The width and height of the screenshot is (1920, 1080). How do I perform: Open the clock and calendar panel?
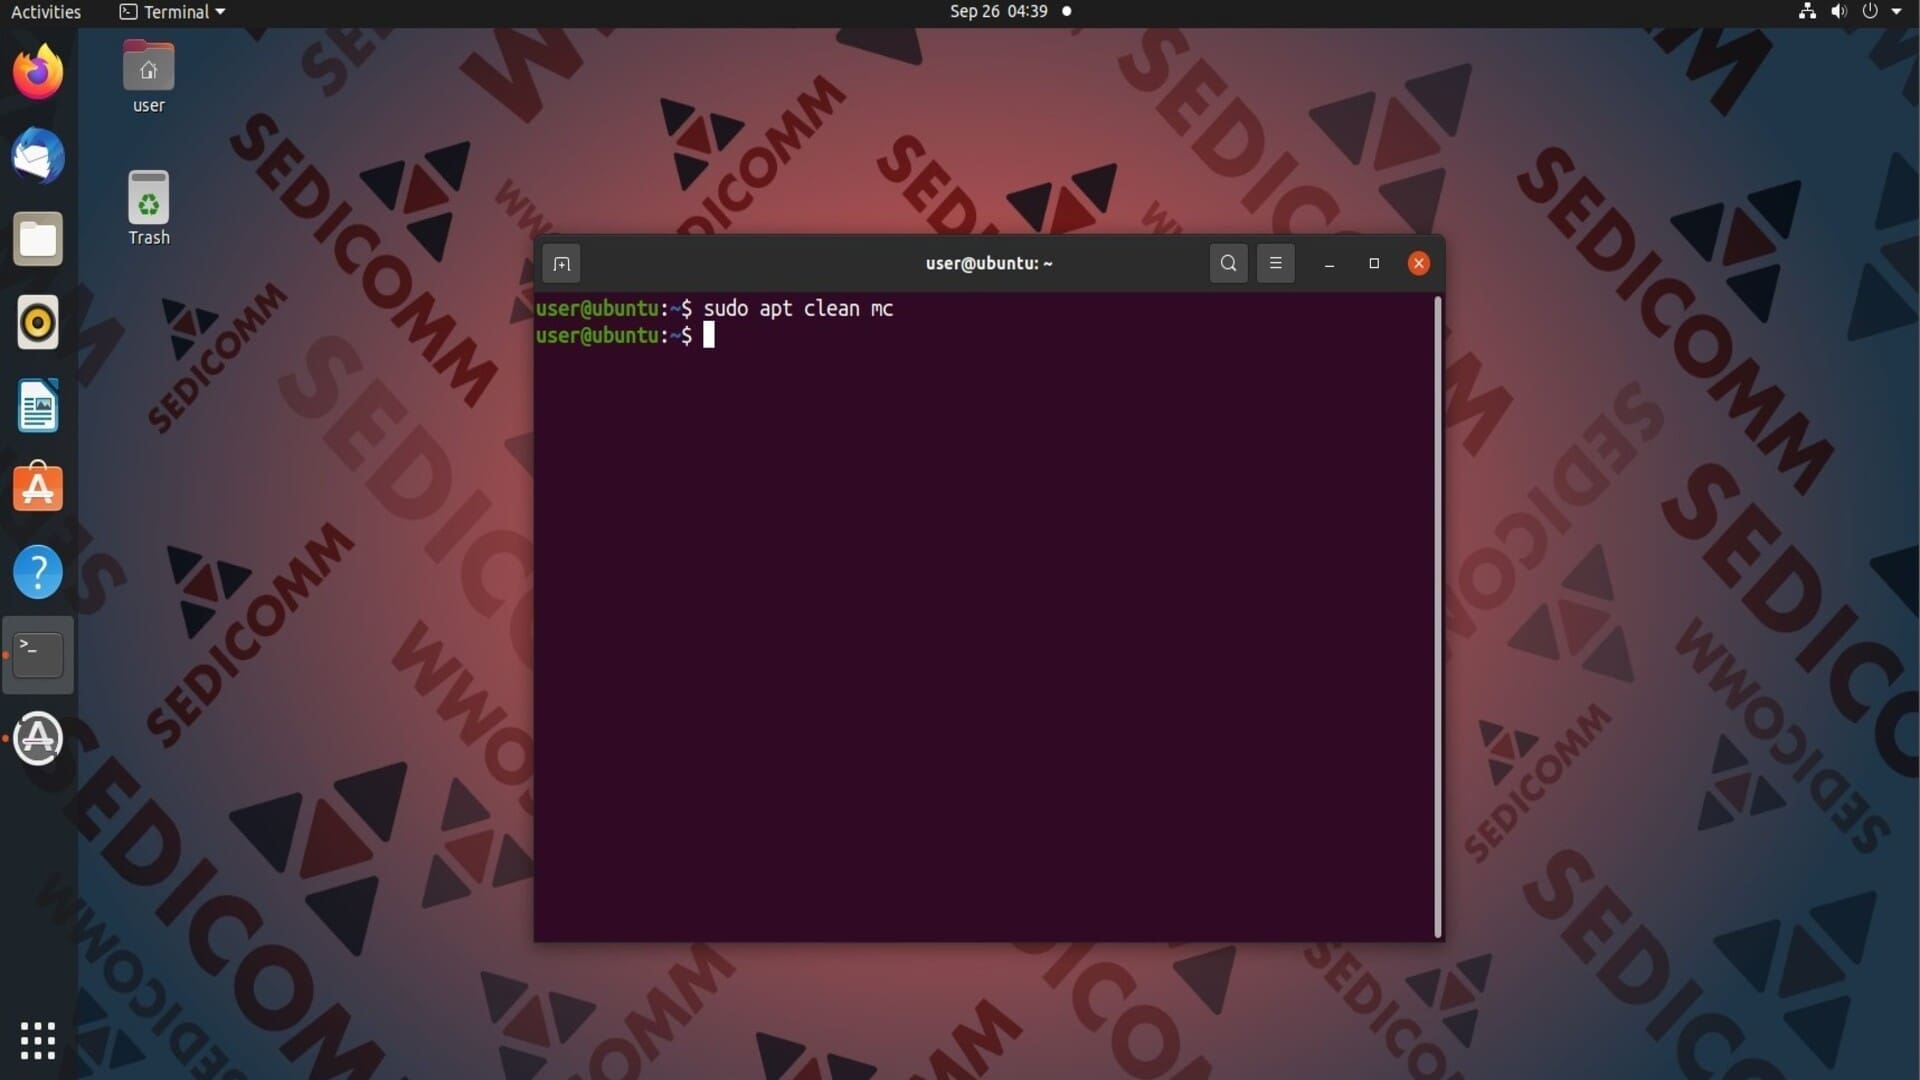coord(998,12)
